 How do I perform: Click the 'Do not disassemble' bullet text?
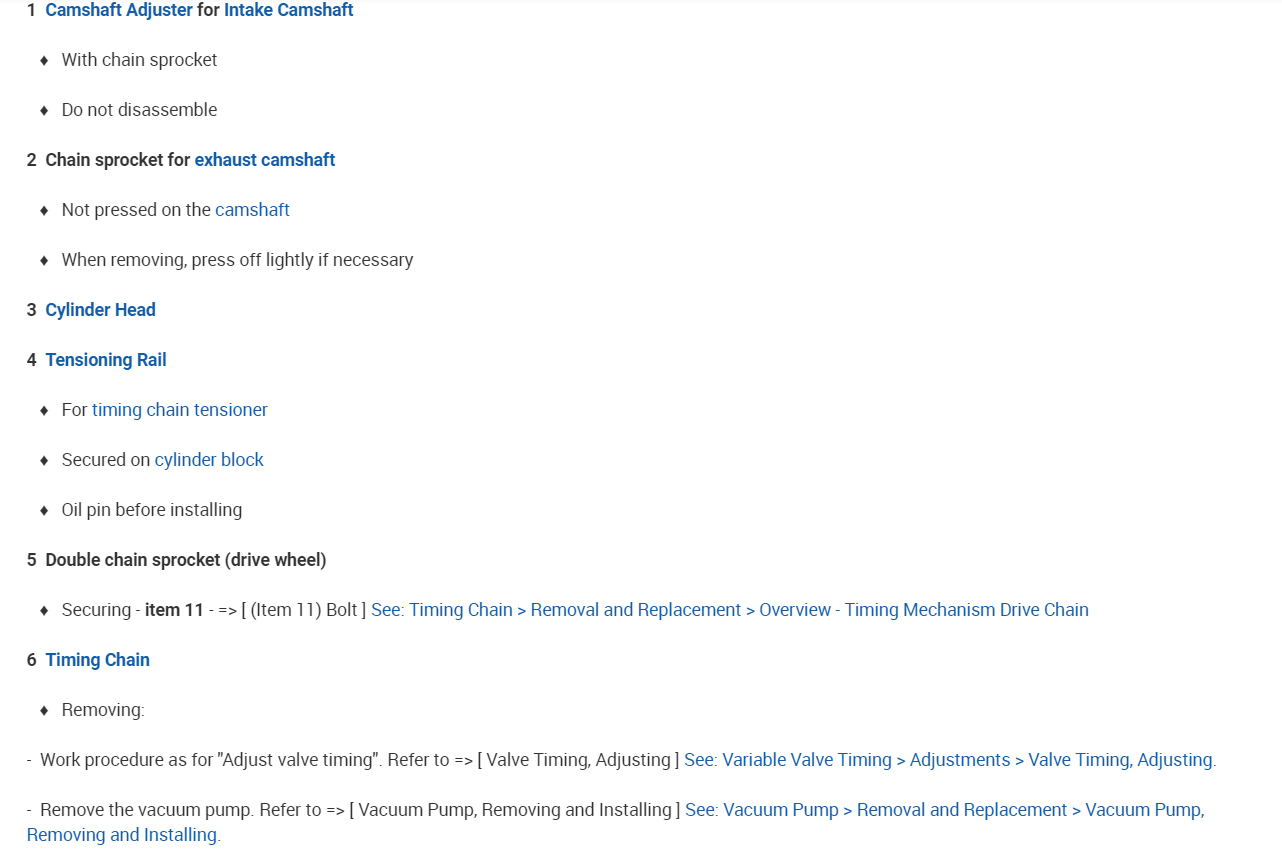tap(139, 110)
